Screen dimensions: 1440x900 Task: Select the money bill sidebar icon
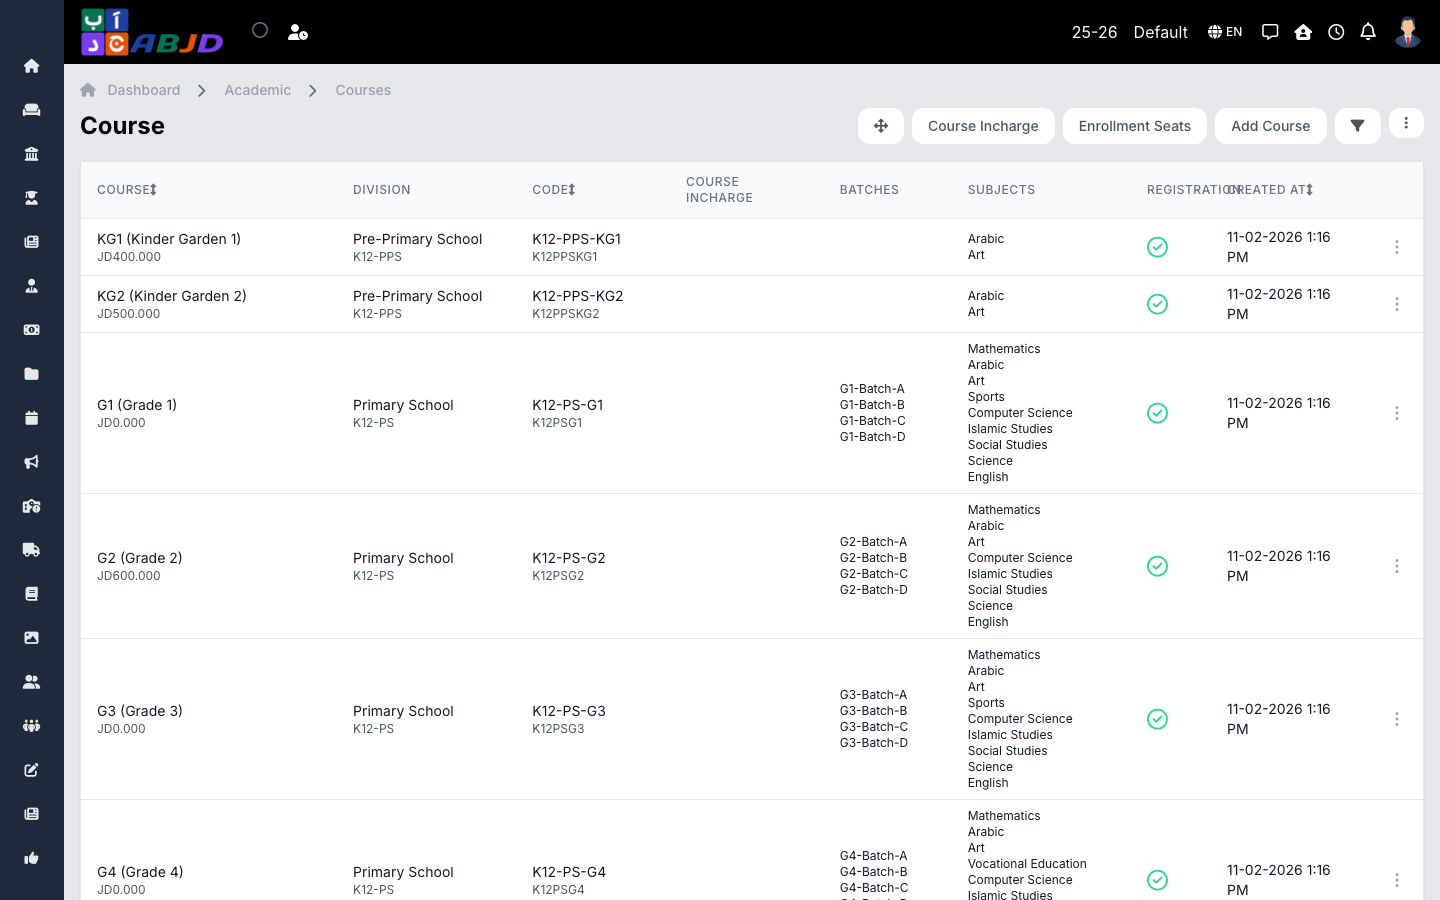[x=31, y=330]
